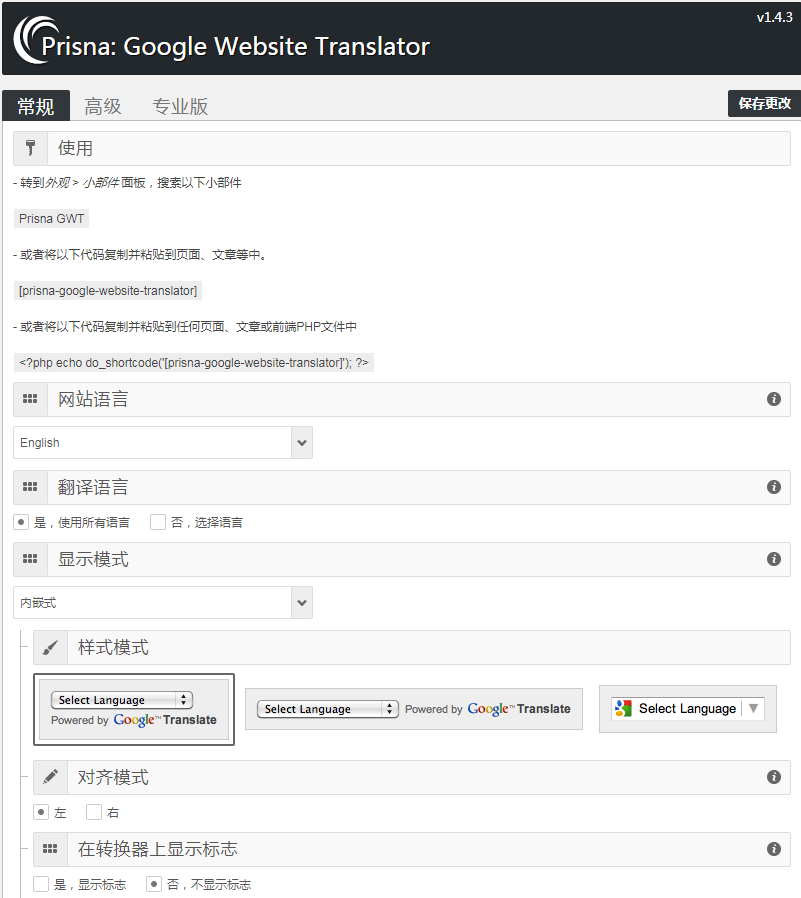Open info icon for 翻译语言 section
Screen dimensions: 801x898
coord(774,487)
